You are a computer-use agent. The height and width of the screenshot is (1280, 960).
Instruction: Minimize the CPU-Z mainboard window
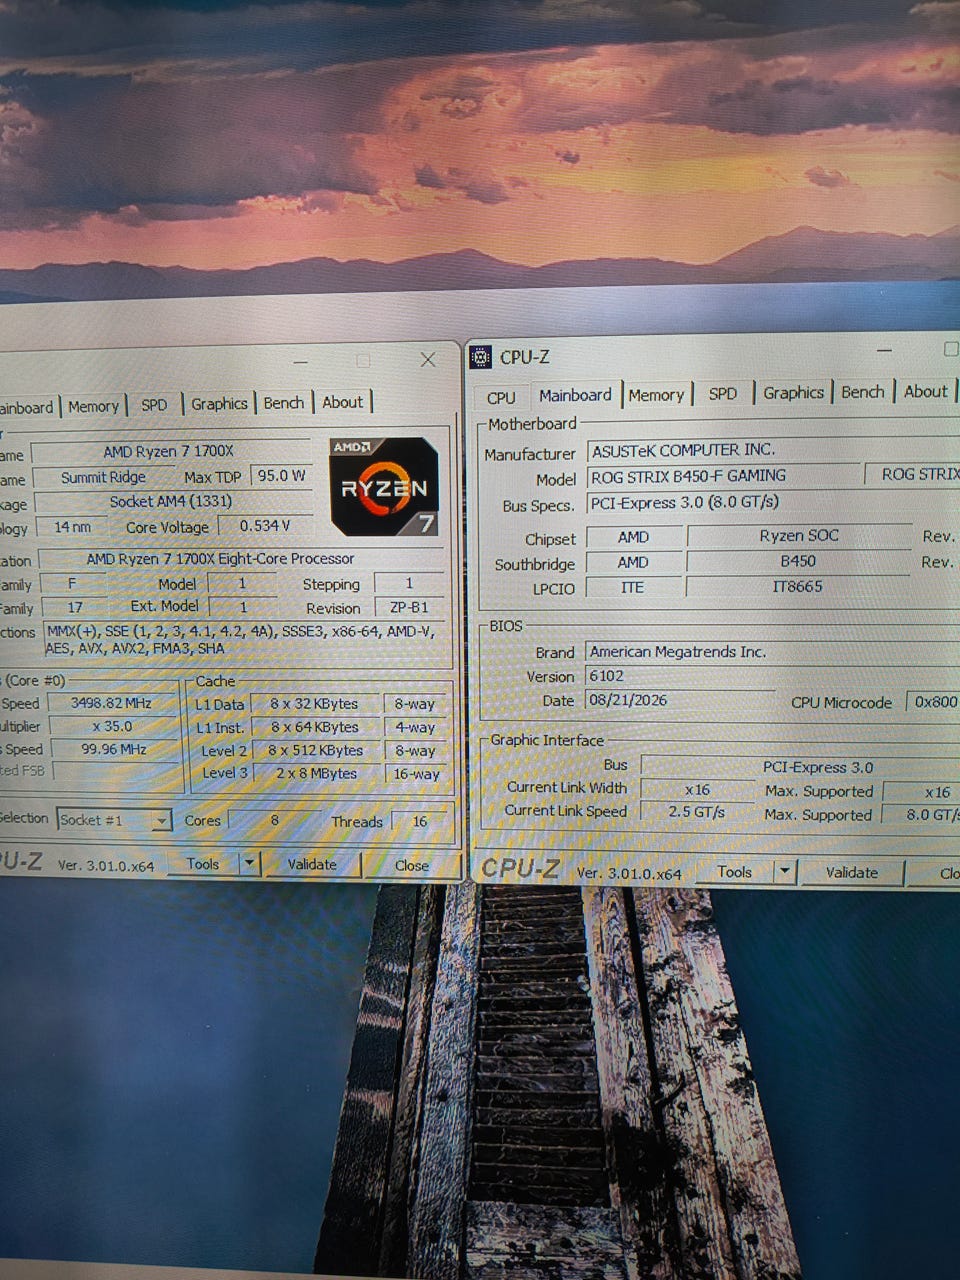pos(884,351)
